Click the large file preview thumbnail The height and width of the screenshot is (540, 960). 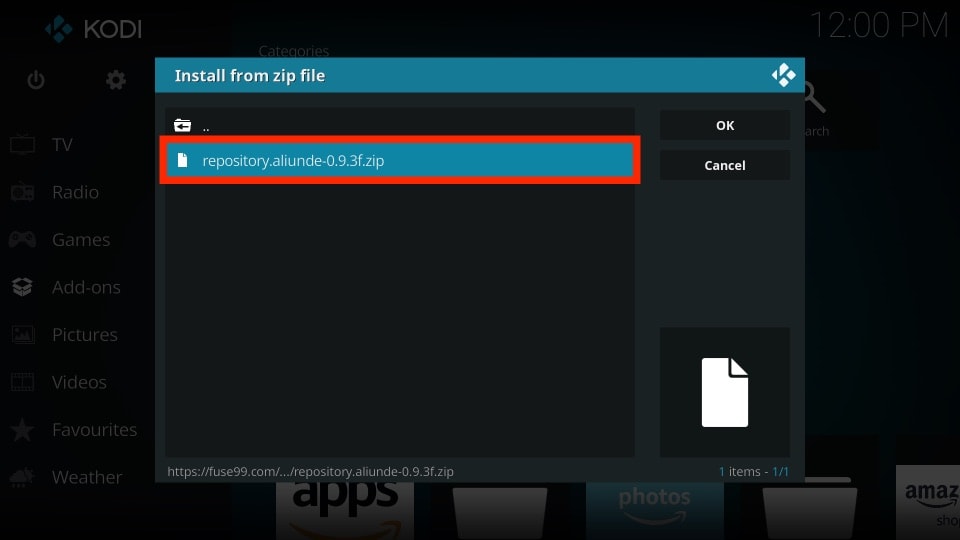(724, 392)
